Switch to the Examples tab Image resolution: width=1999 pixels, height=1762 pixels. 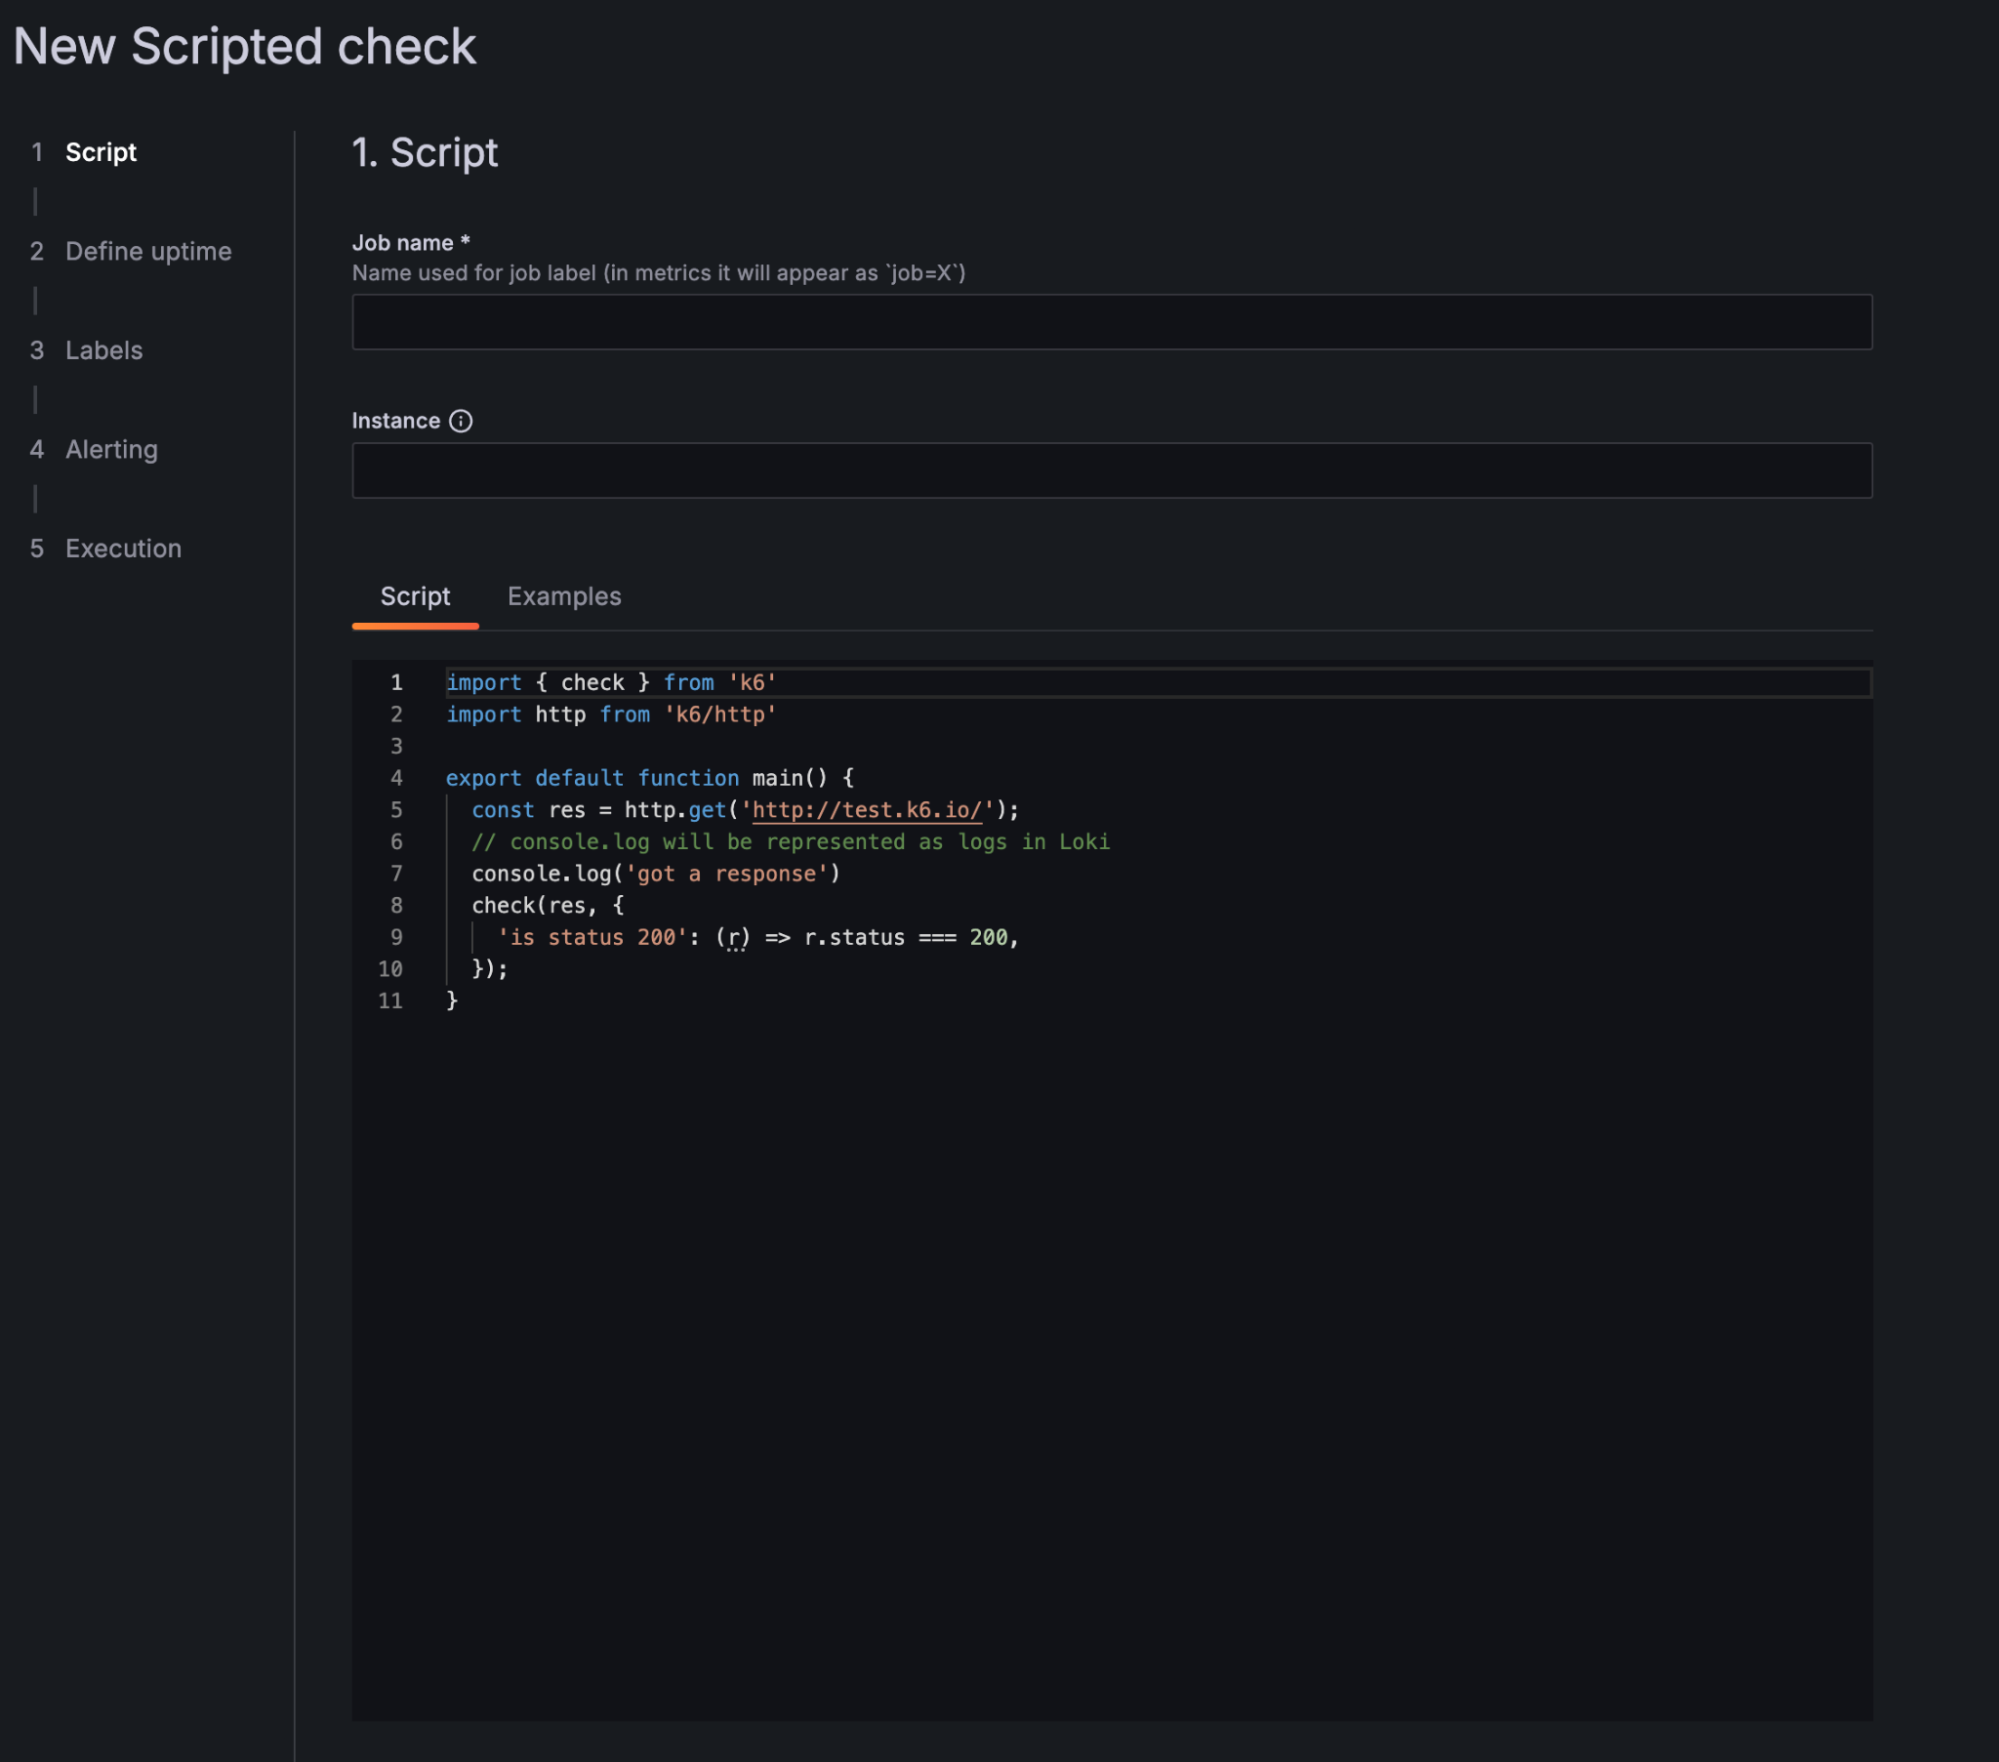tap(564, 596)
